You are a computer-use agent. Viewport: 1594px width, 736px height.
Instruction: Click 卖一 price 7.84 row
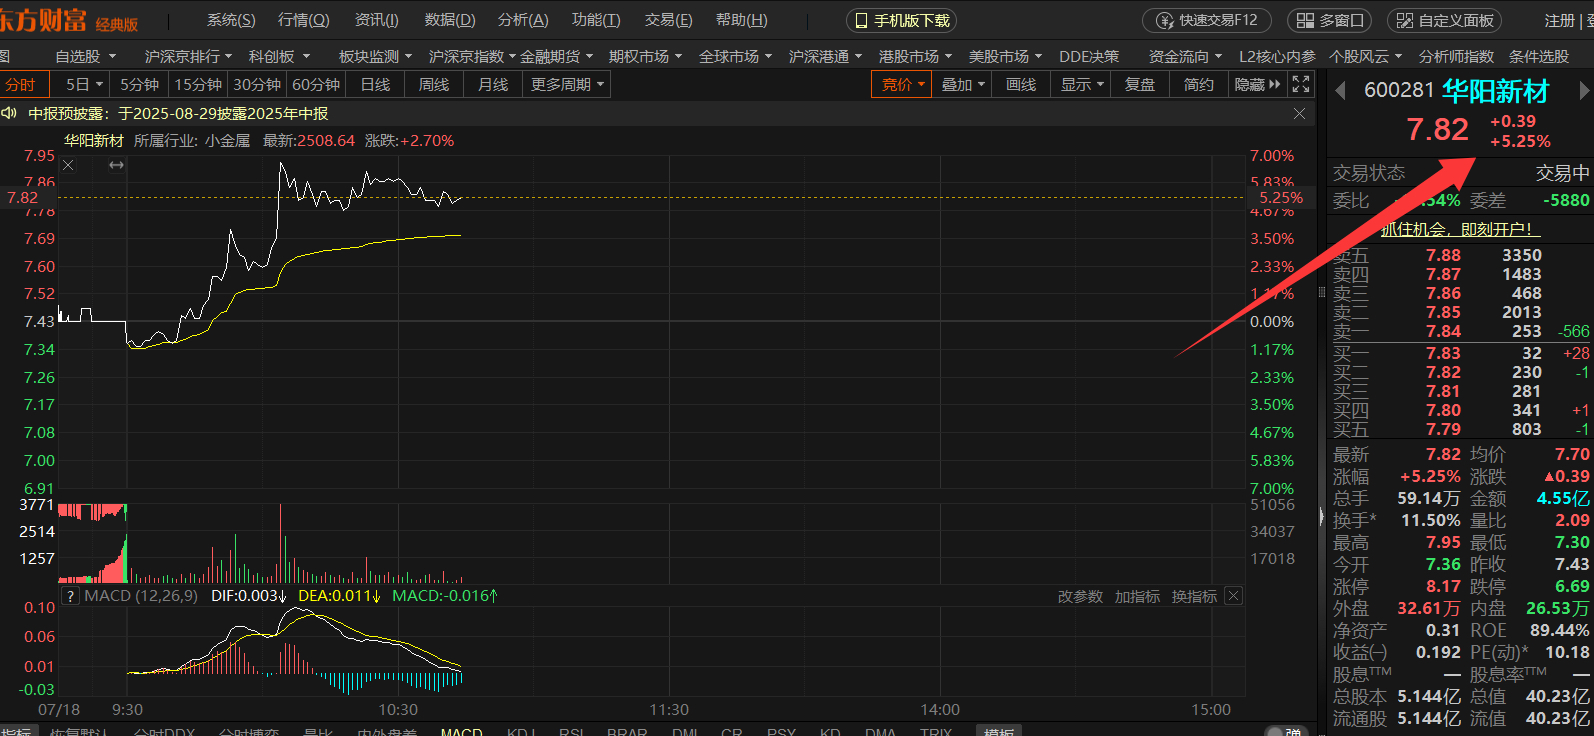[x=1460, y=331]
